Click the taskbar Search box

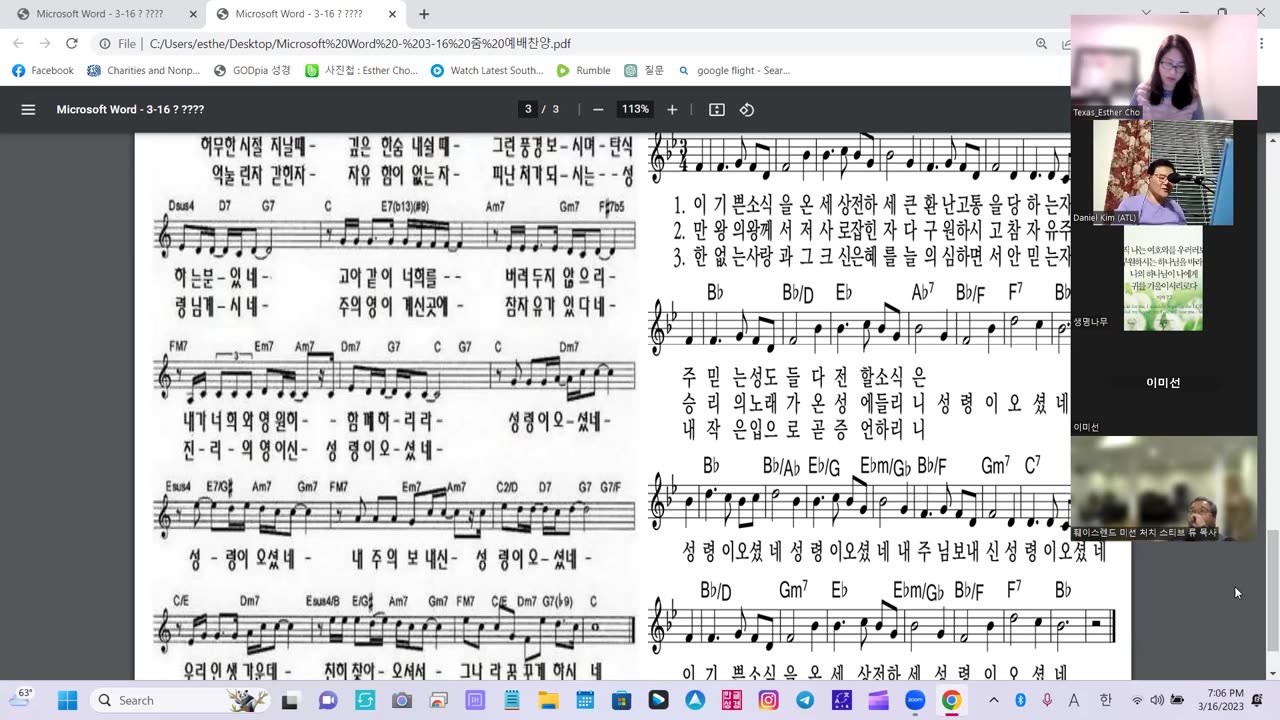[180, 700]
